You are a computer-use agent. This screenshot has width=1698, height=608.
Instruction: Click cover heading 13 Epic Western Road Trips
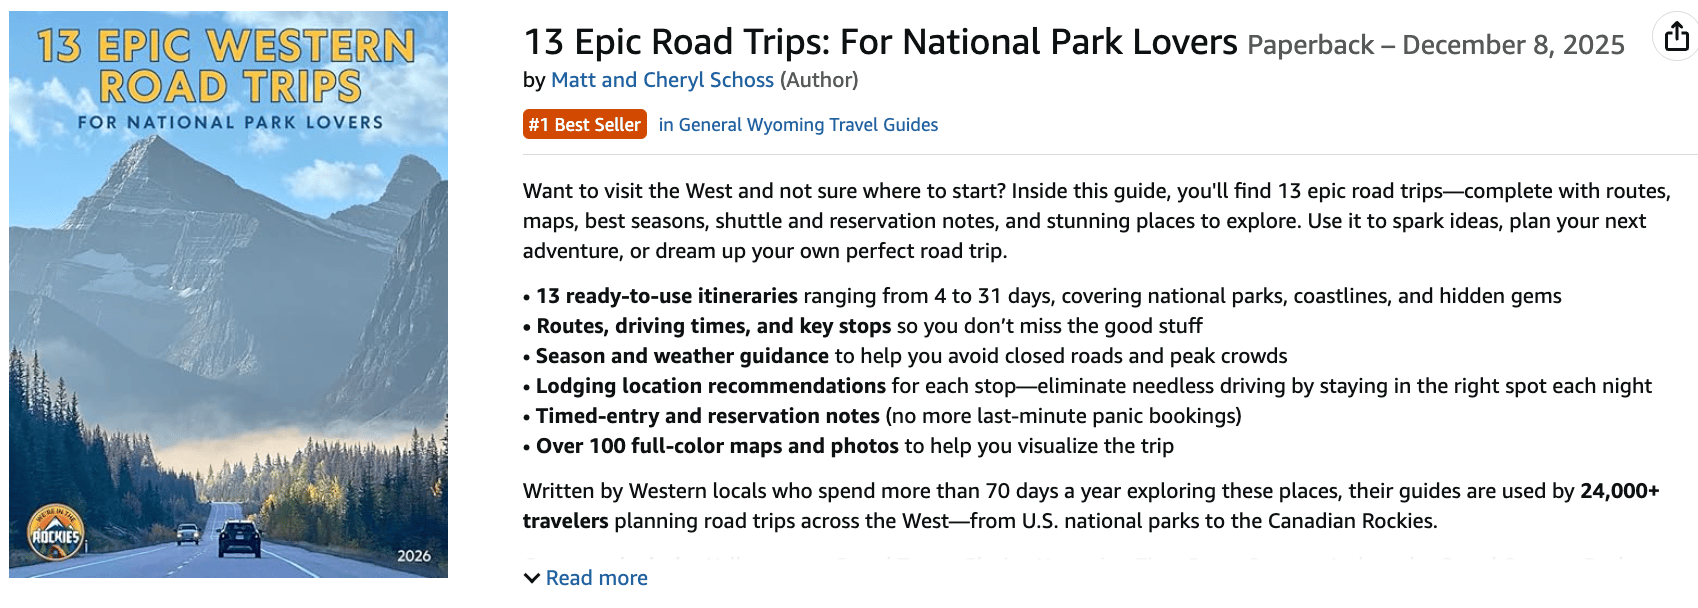(x=228, y=66)
